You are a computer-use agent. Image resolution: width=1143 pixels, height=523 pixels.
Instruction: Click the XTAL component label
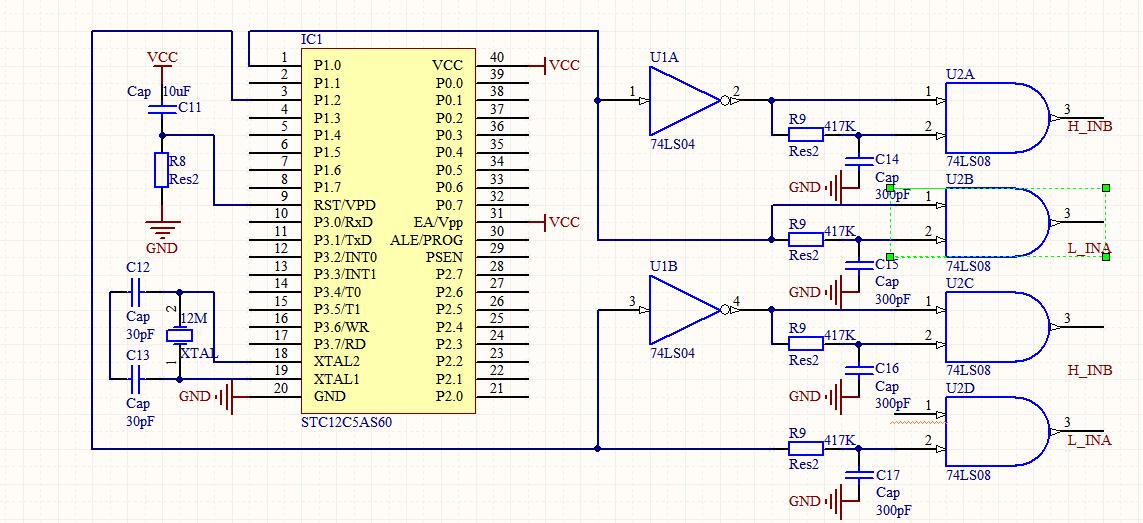[198, 353]
